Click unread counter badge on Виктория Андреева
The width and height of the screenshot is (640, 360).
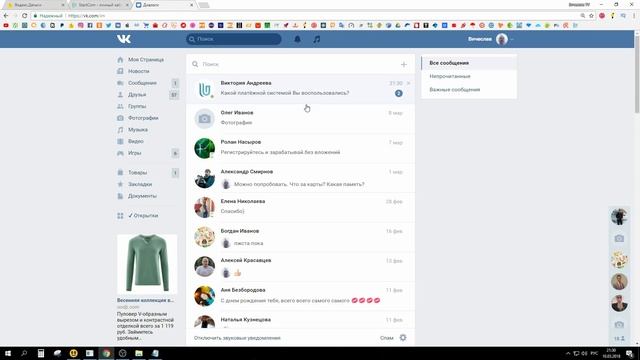tap(398, 93)
